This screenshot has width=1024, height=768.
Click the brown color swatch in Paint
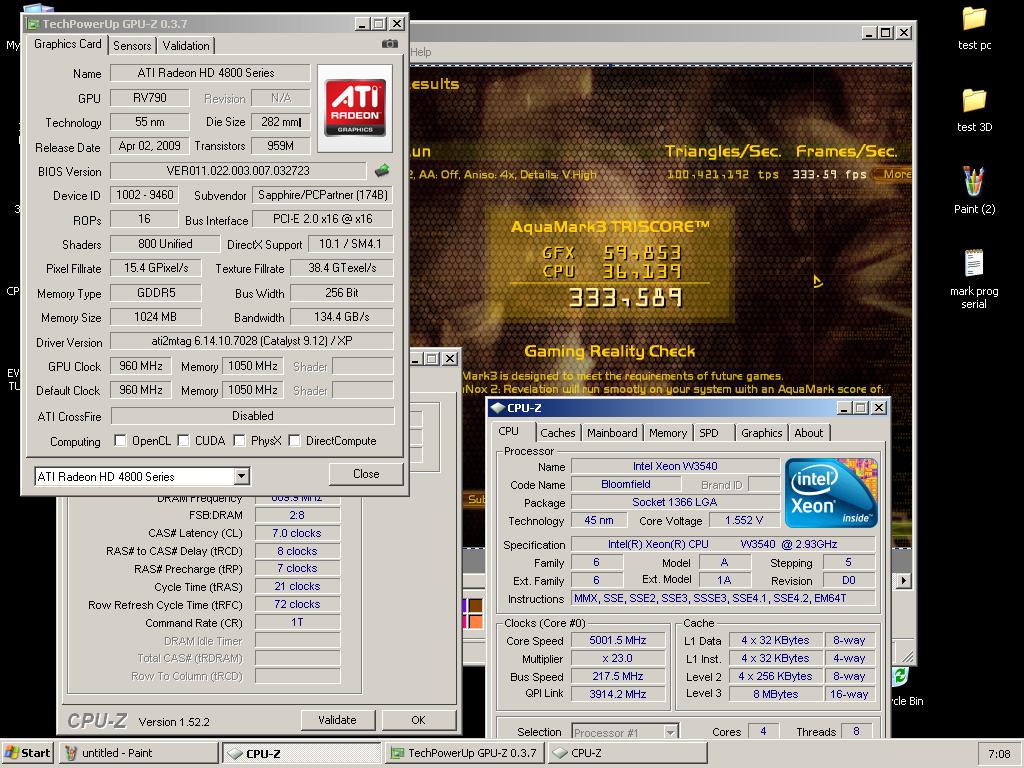[x=475, y=605]
